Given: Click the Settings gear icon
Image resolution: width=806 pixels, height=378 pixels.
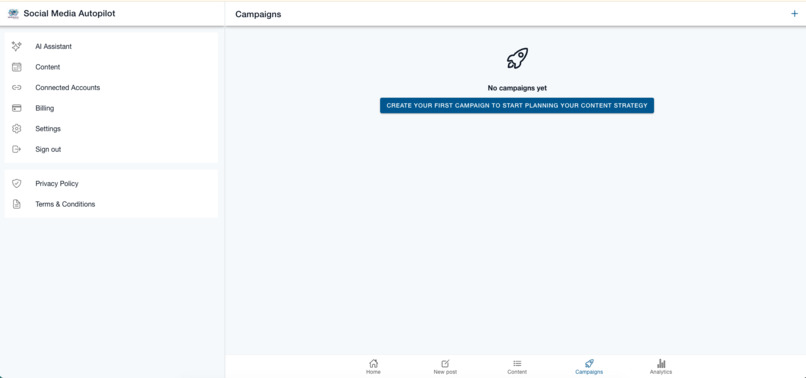Looking at the screenshot, I should point(16,129).
